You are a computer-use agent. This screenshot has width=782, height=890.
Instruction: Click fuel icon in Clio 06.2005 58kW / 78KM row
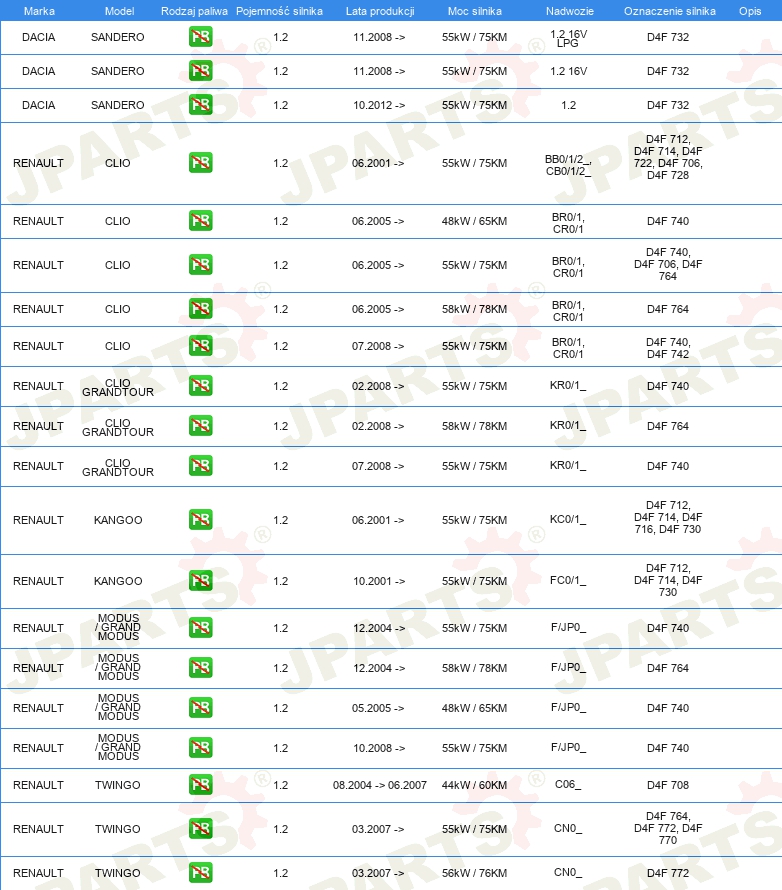click(x=200, y=309)
